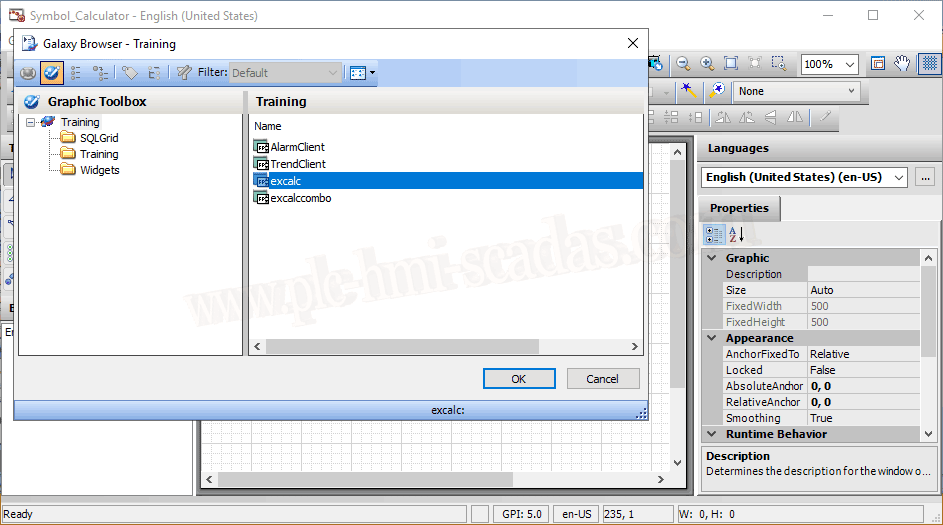Click the magic wand toolbar icon

689,91
